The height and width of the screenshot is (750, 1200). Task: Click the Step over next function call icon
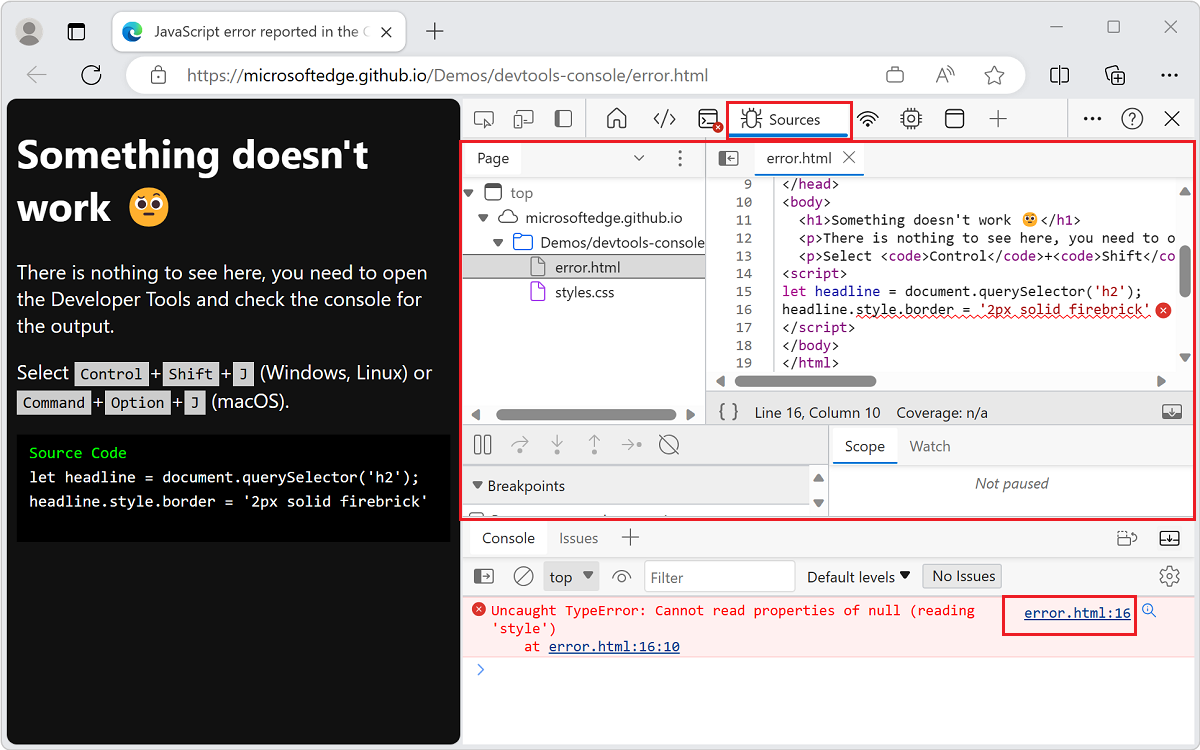(518, 445)
